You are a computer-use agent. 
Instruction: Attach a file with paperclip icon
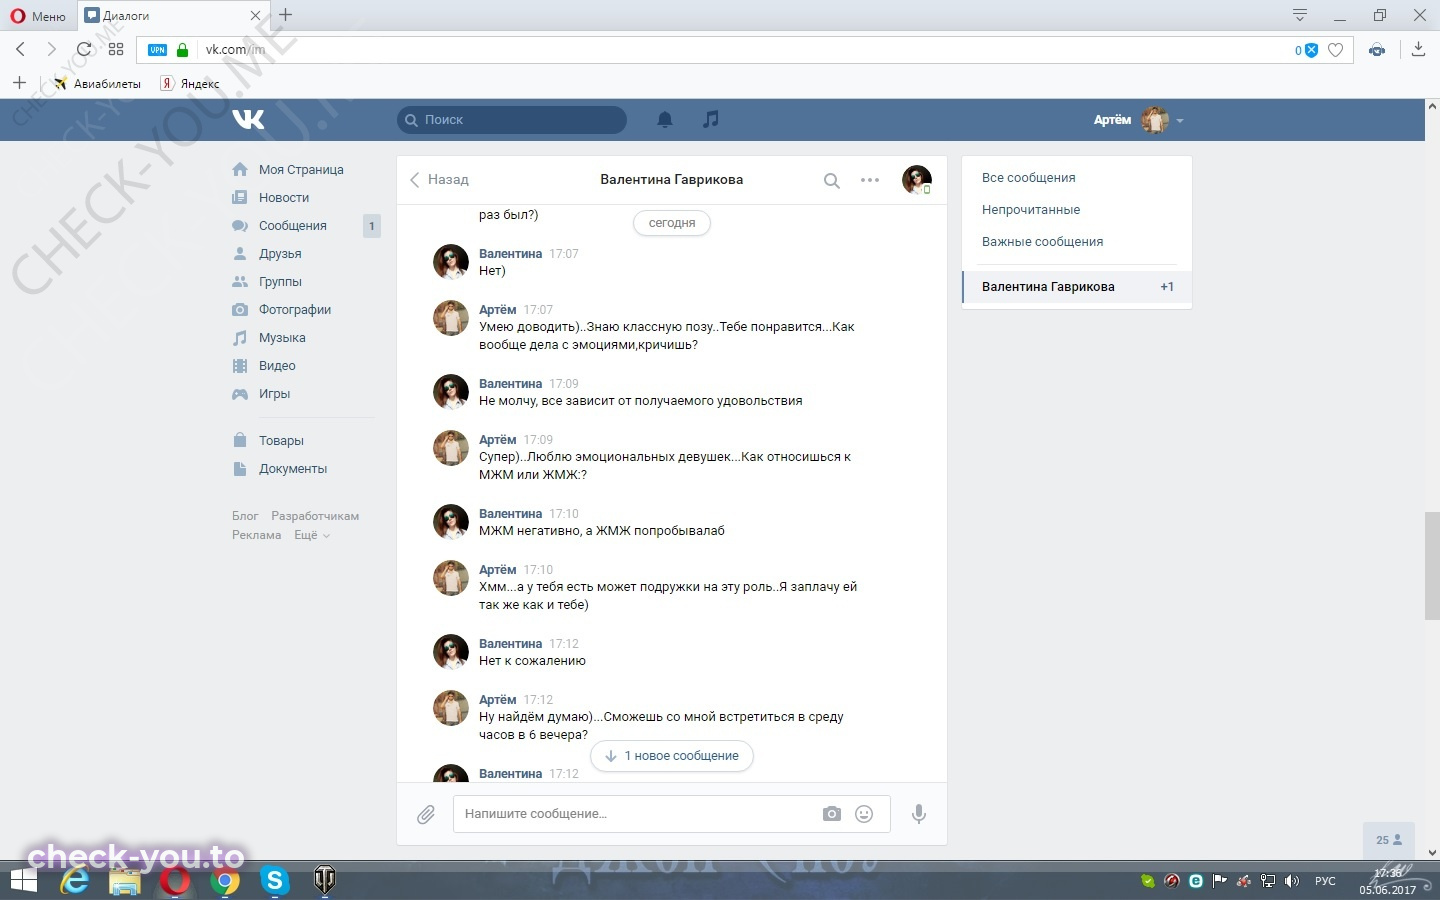tap(426, 815)
